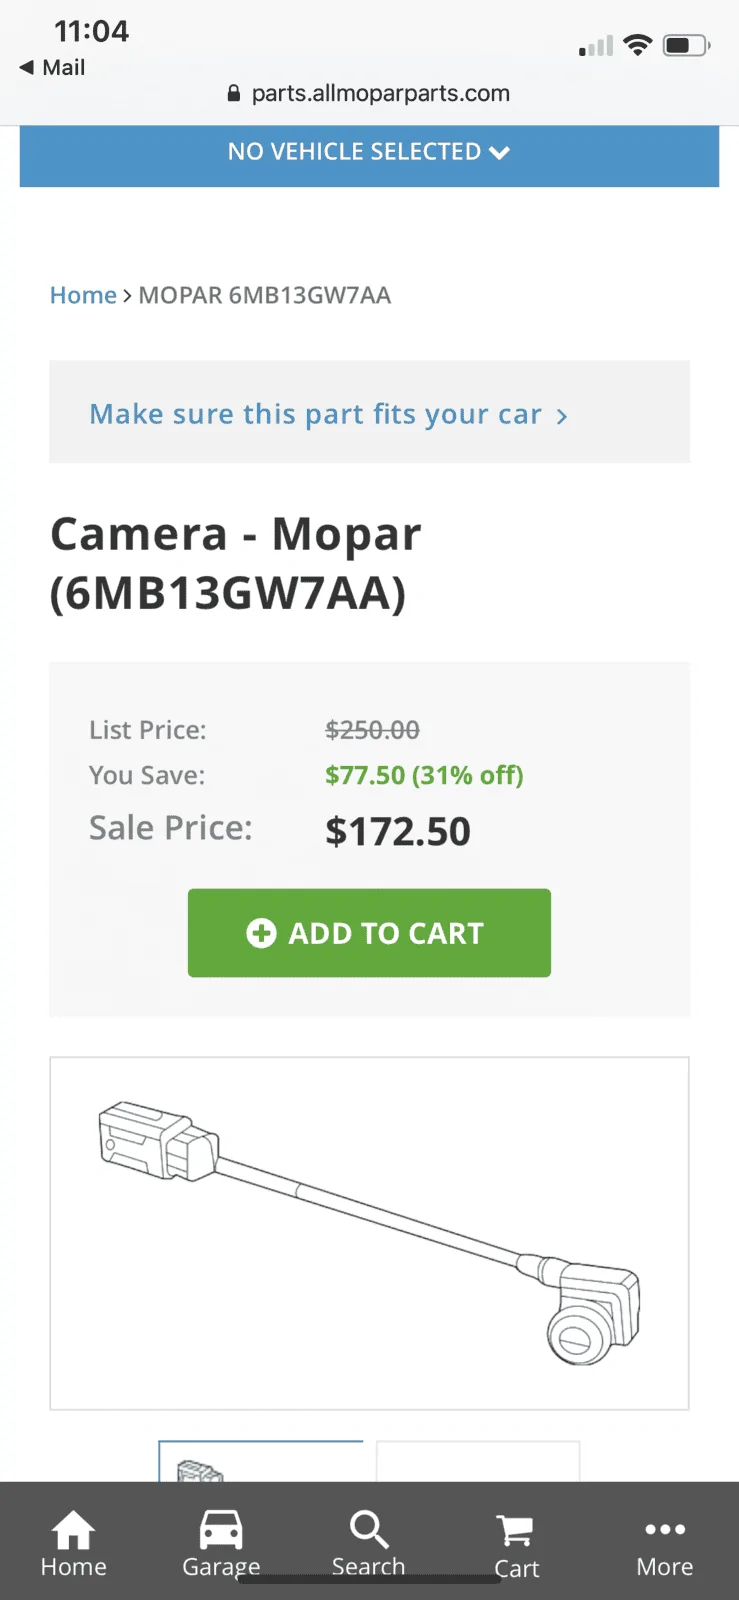Expand the No Vehicle Selected dropdown
Screen dimensions: 739x1600
point(369,152)
